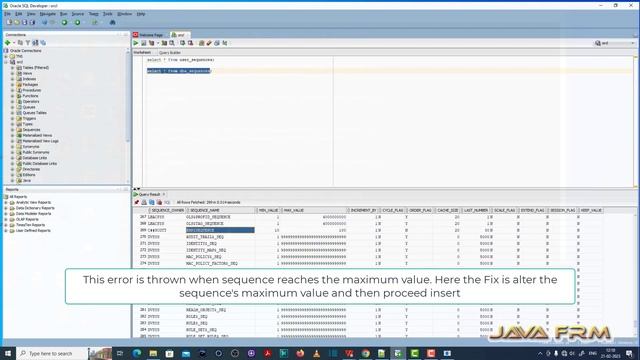Open the File menu
Image resolution: width=640 pixels, height=360 pixels.
pos(7,14)
